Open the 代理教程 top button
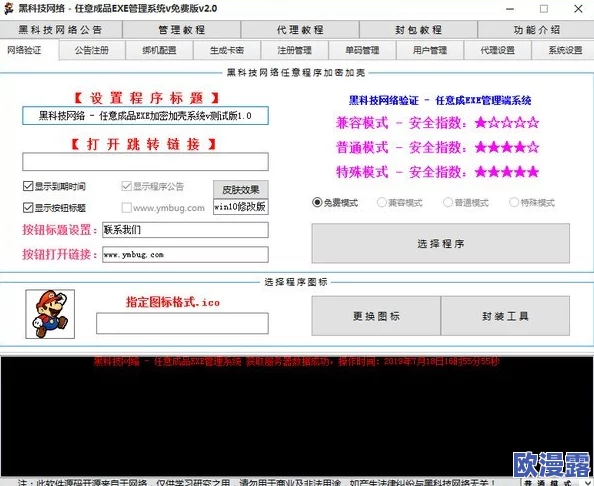The width and height of the screenshot is (594, 486). click(x=300, y=30)
